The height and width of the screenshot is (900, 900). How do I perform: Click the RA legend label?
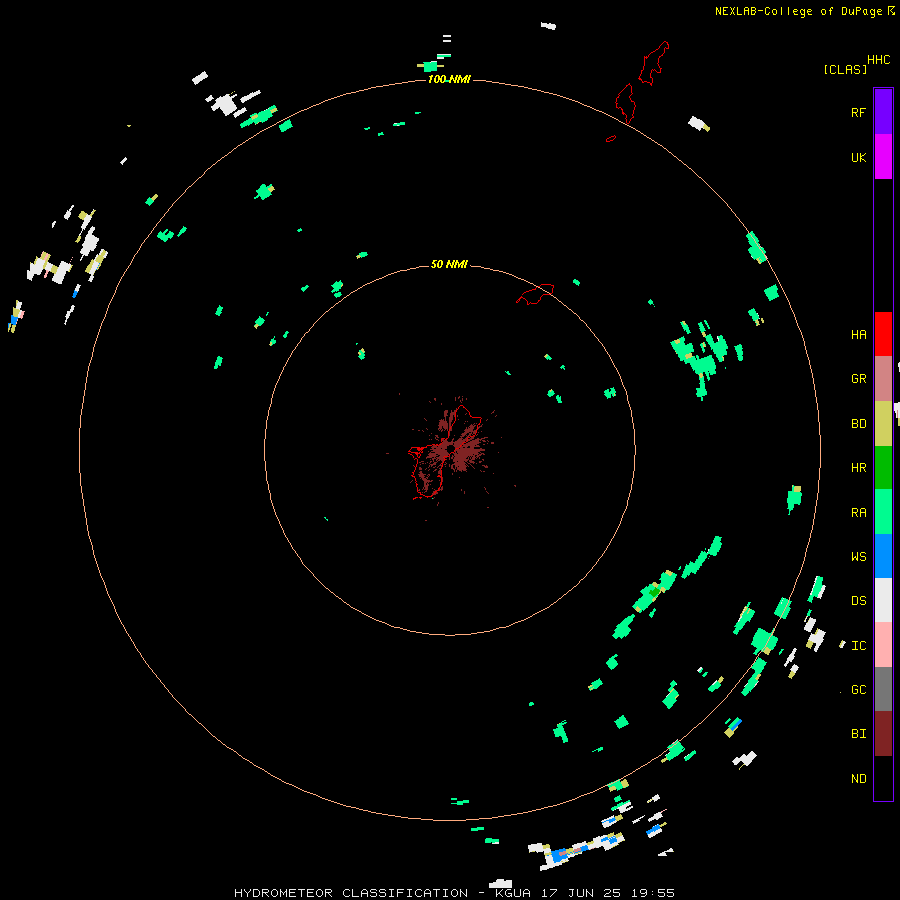pos(858,513)
